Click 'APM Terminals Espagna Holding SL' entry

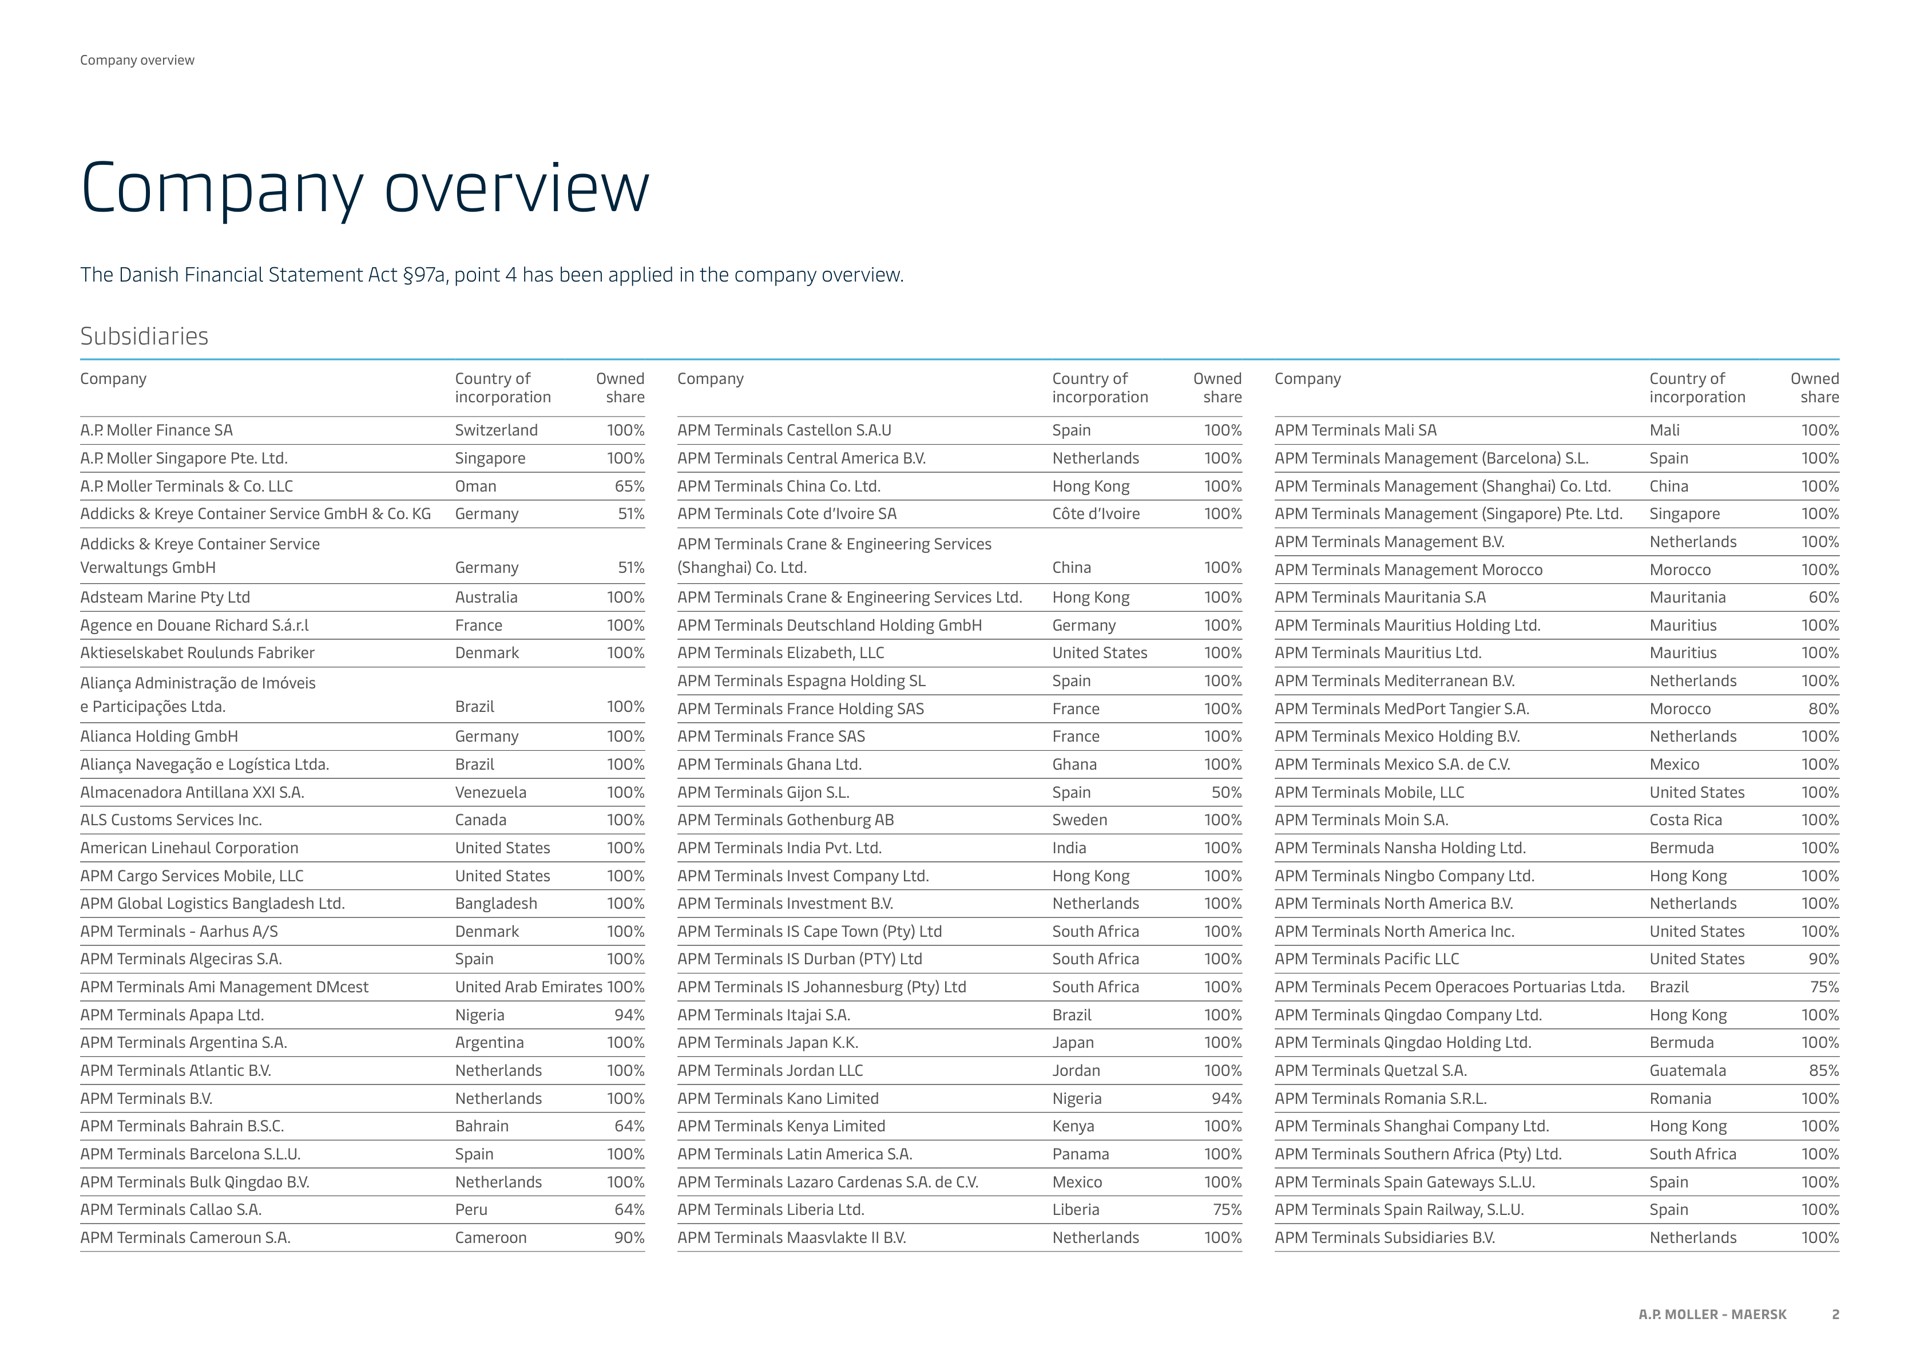pos(801,681)
